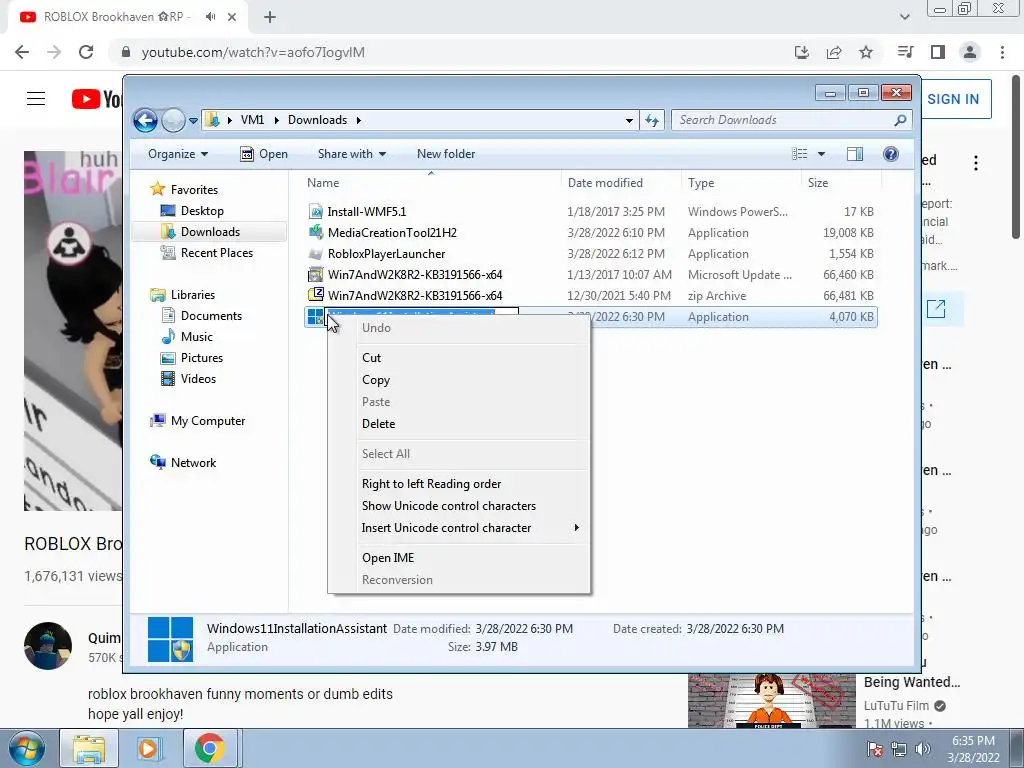Click the Action Center flag icon
The image size is (1024, 768).
(875, 749)
